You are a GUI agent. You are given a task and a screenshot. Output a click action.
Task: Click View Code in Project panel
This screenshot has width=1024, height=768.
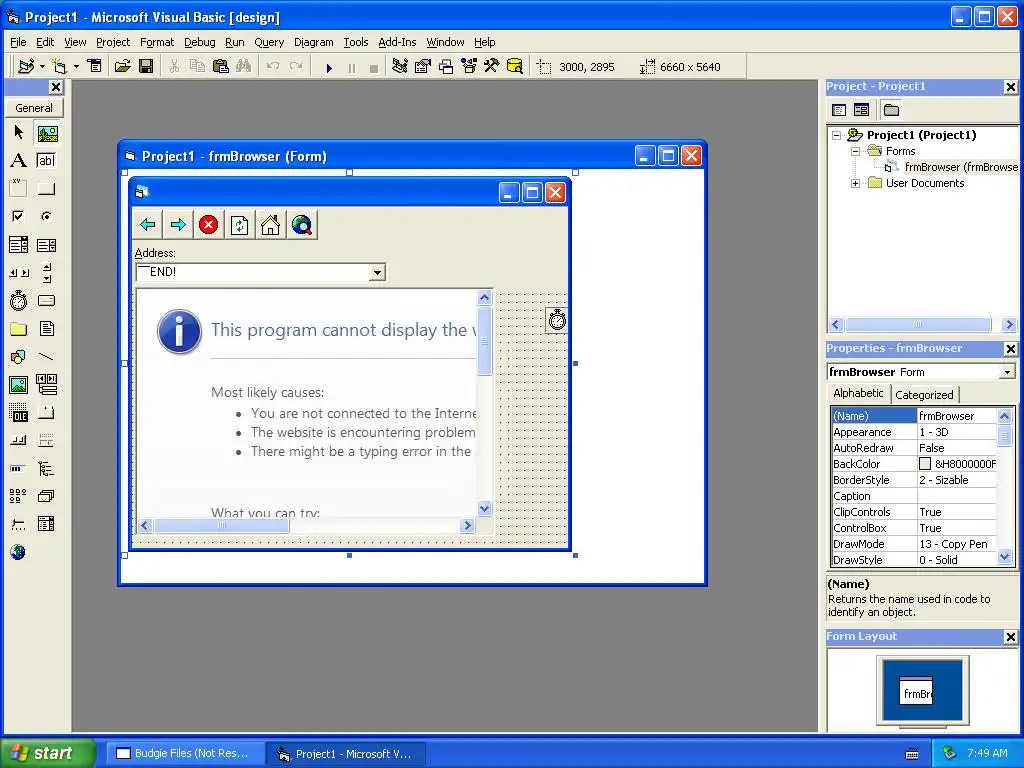pyautogui.click(x=839, y=110)
